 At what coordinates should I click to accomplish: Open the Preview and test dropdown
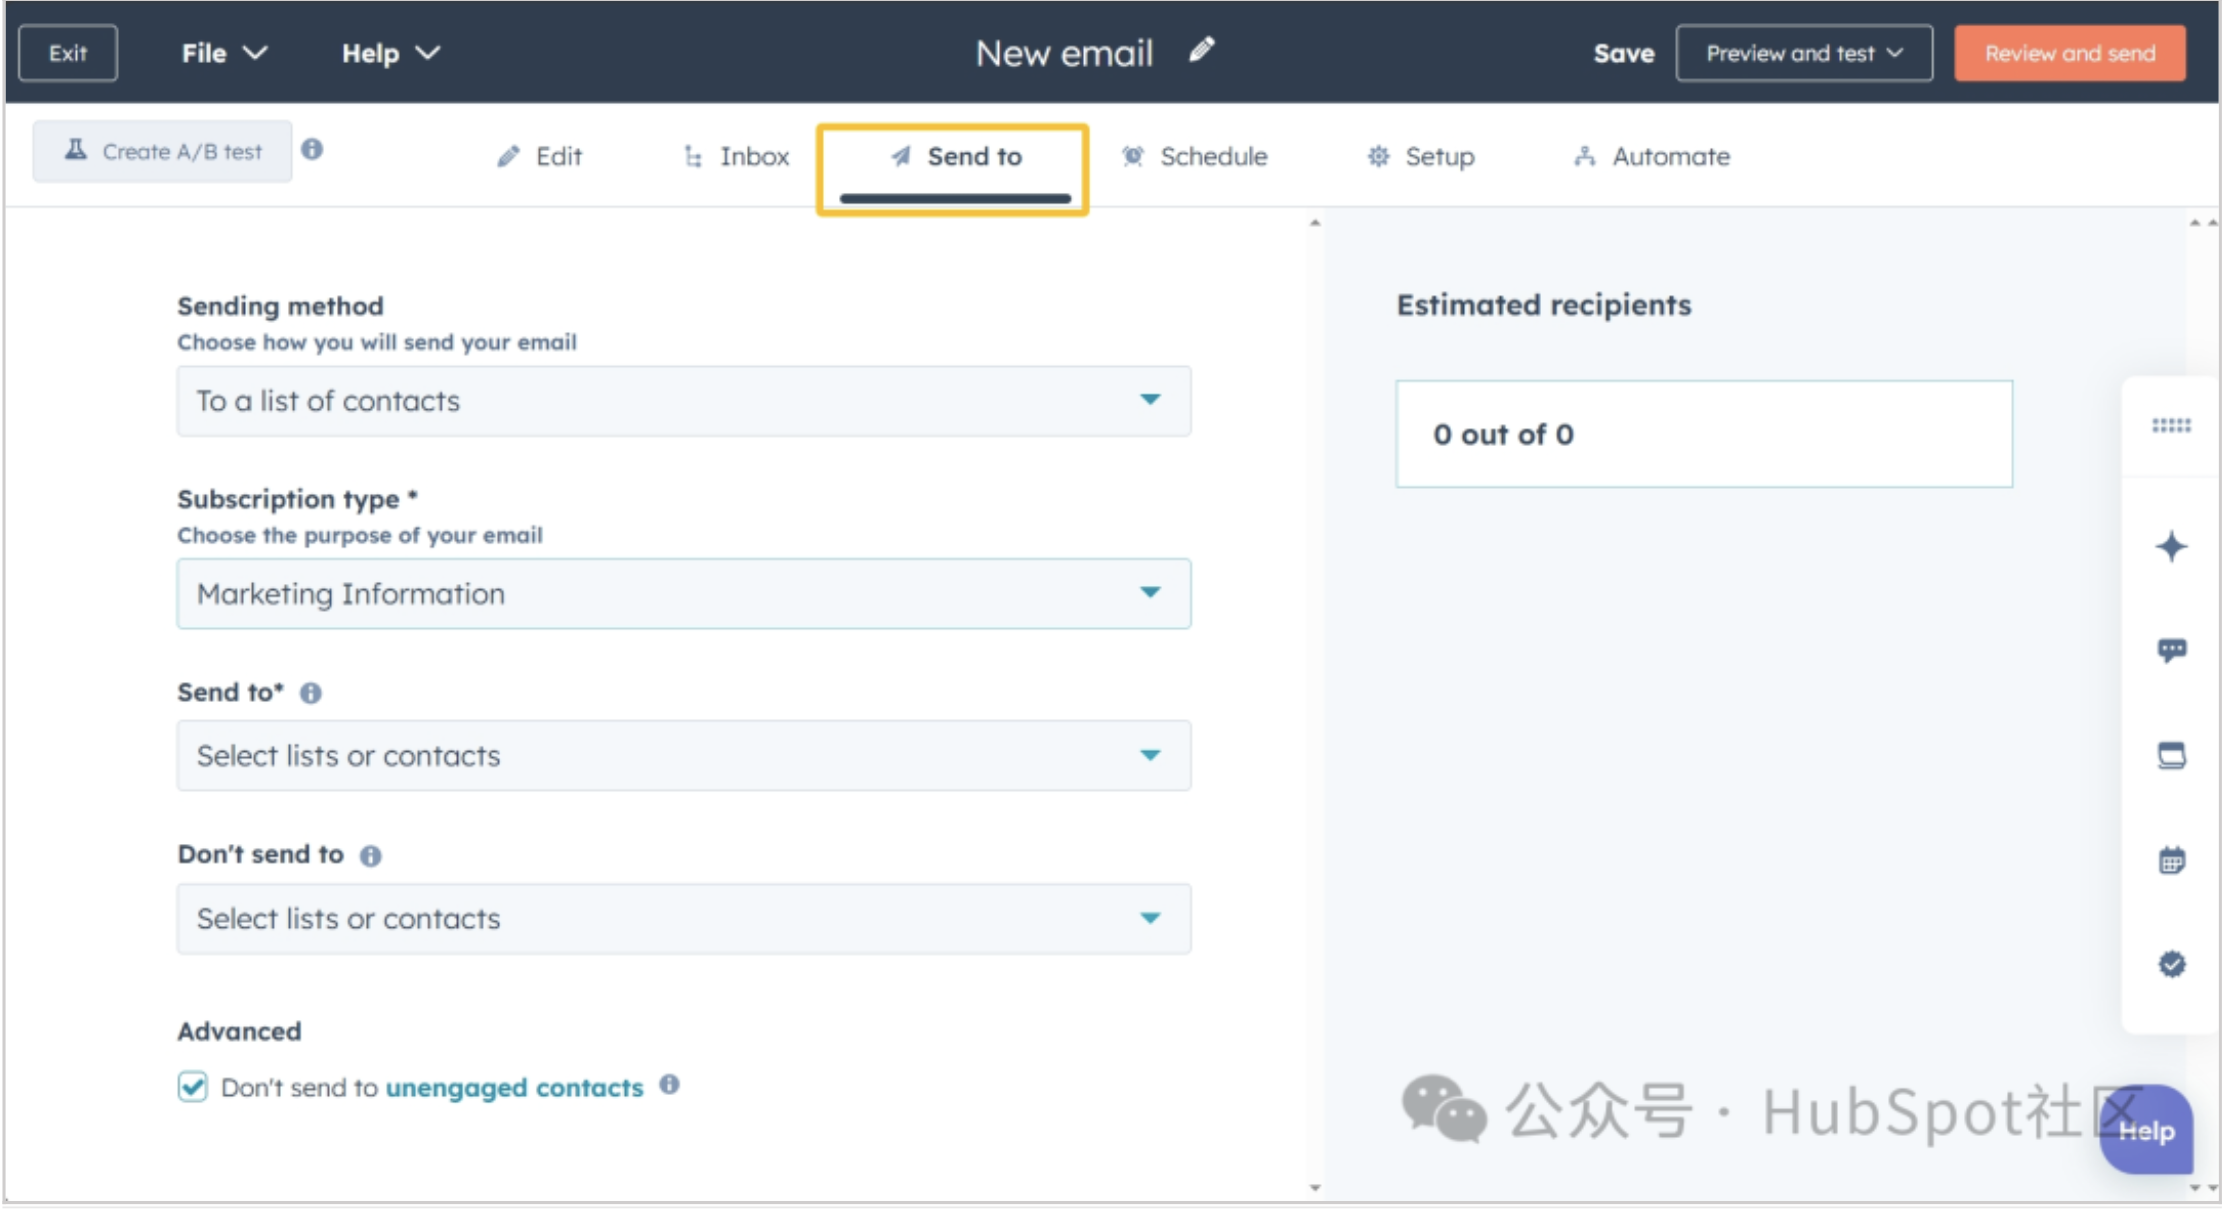click(1803, 53)
